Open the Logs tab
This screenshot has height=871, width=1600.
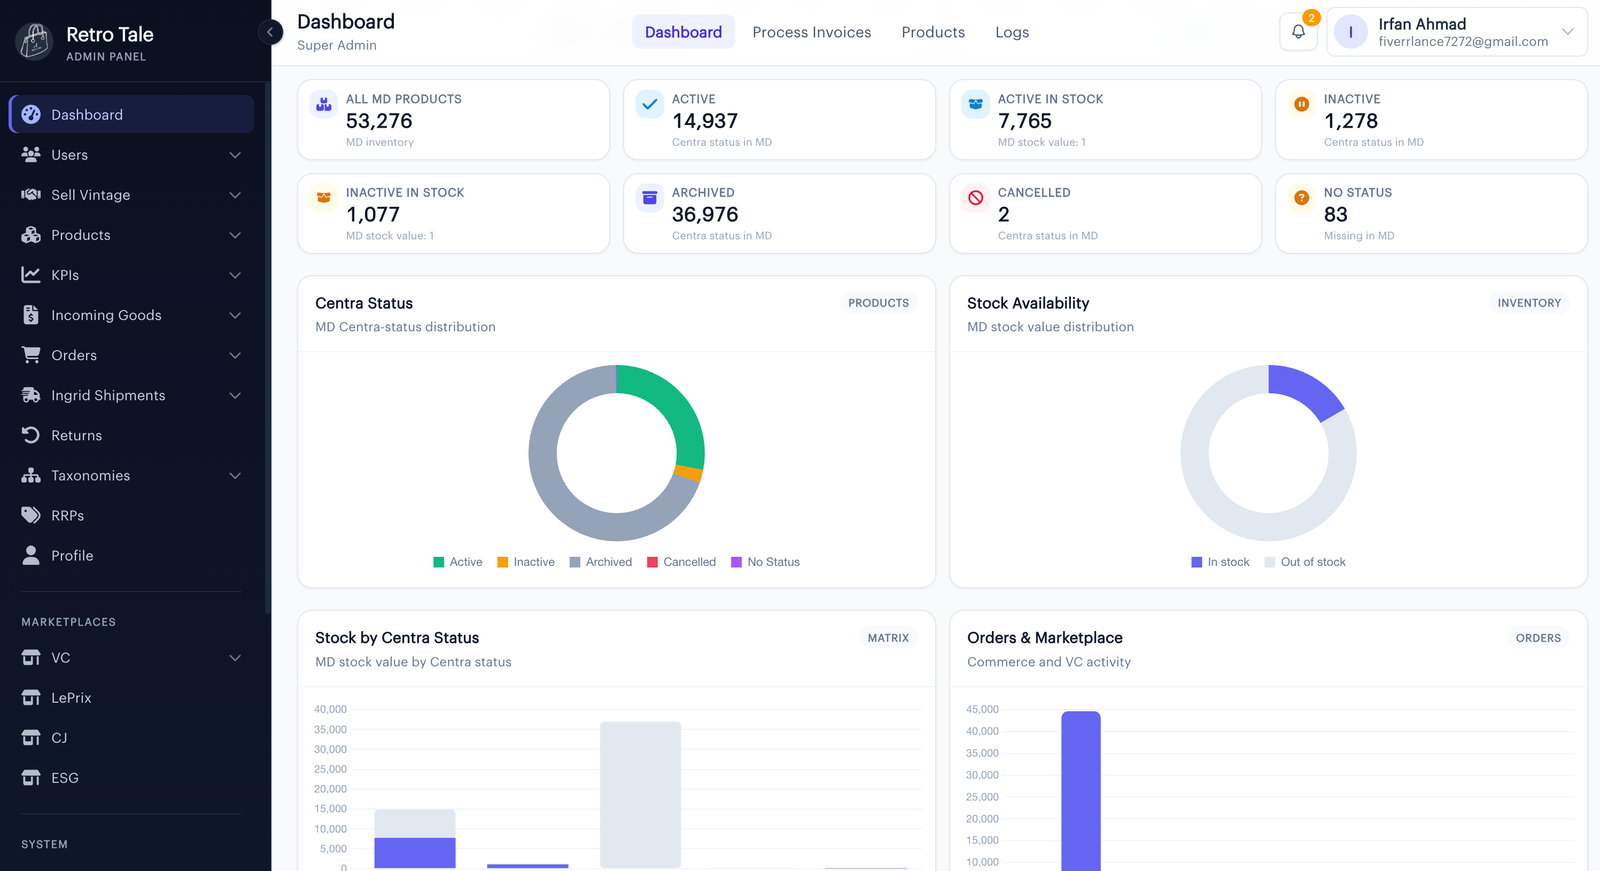[x=1012, y=32]
